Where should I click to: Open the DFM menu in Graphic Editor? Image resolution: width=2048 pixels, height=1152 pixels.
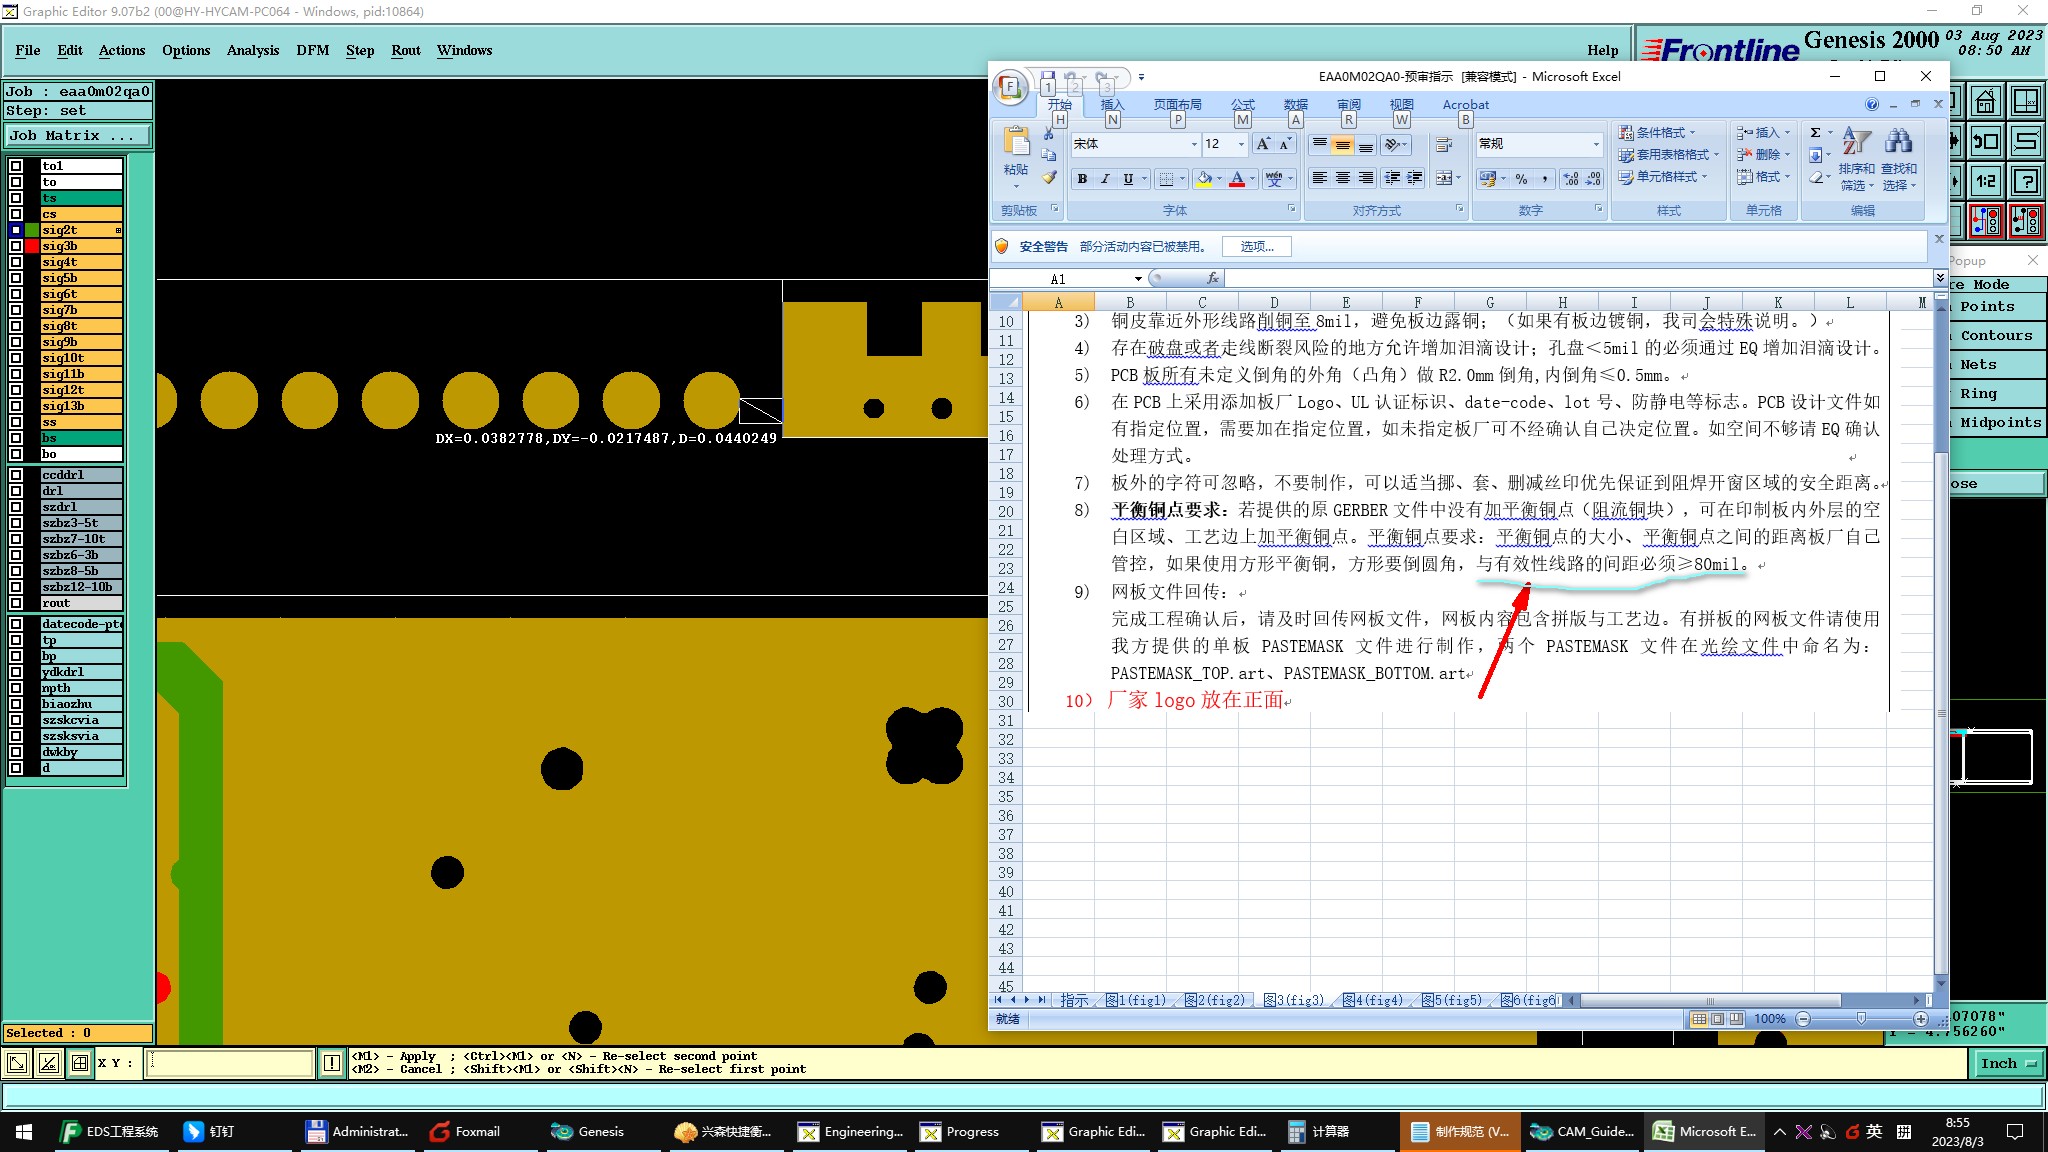pyautogui.click(x=313, y=50)
